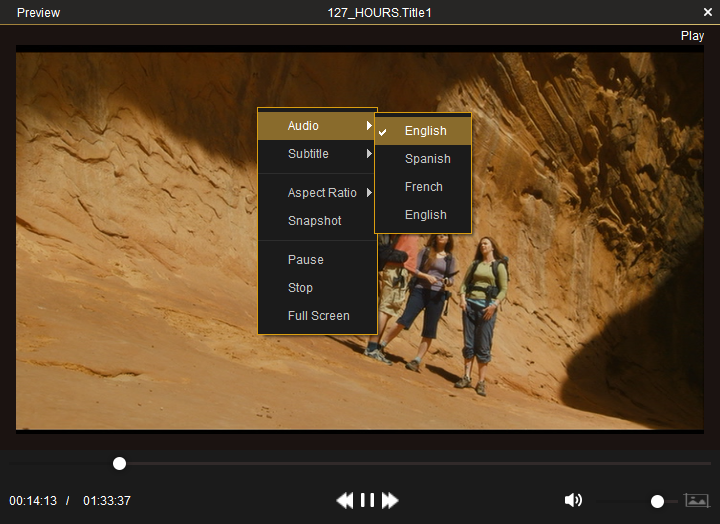Rewind the video playback
720x524 pixels.
click(x=345, y=500)
